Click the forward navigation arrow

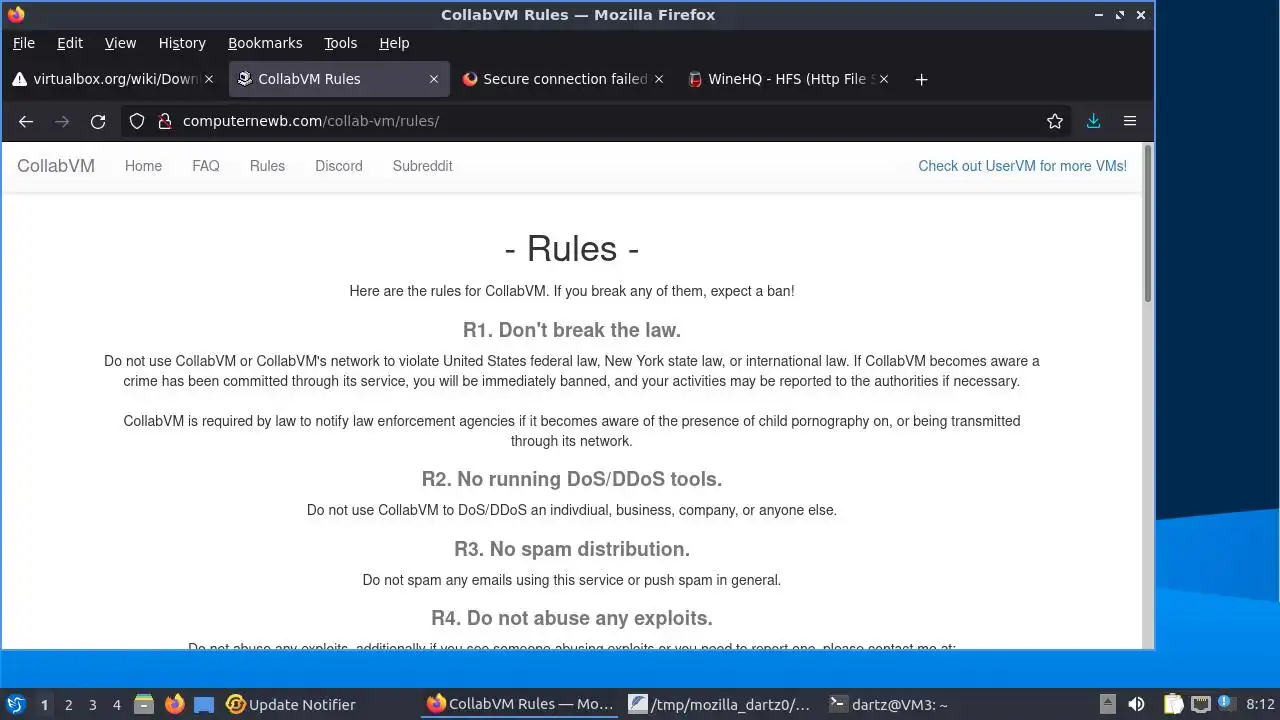point(62,121)
